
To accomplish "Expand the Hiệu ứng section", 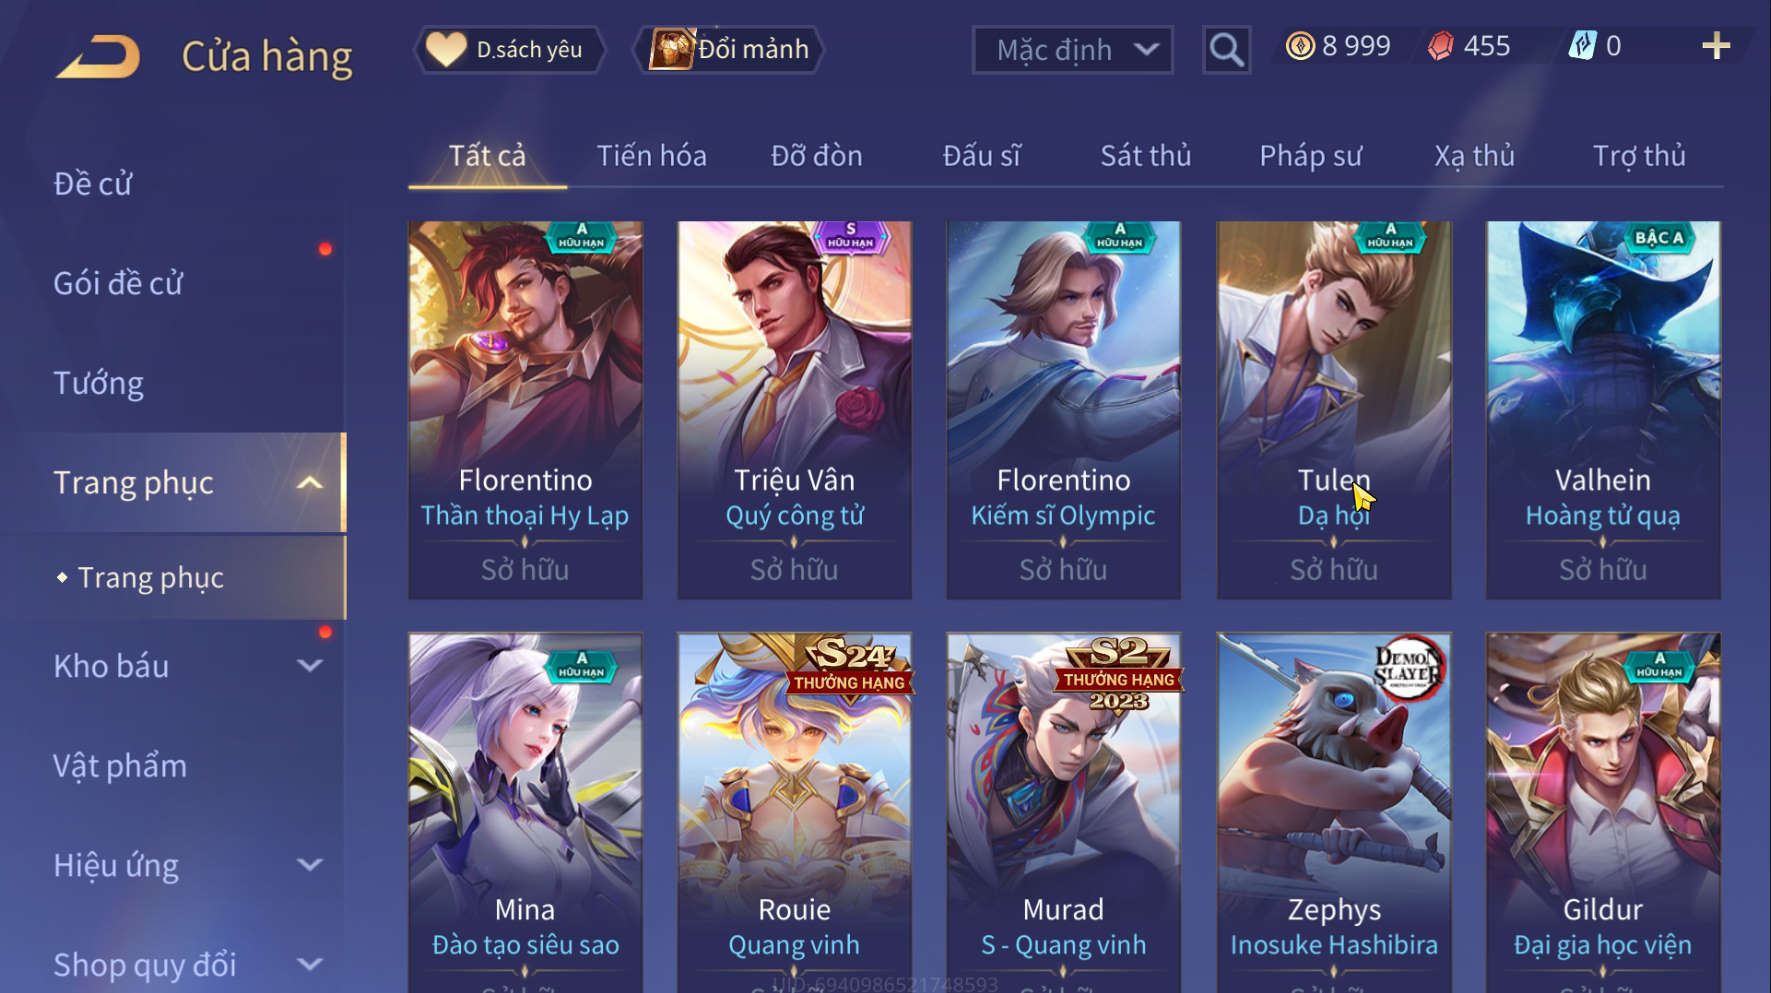I will tap(311, 865).
